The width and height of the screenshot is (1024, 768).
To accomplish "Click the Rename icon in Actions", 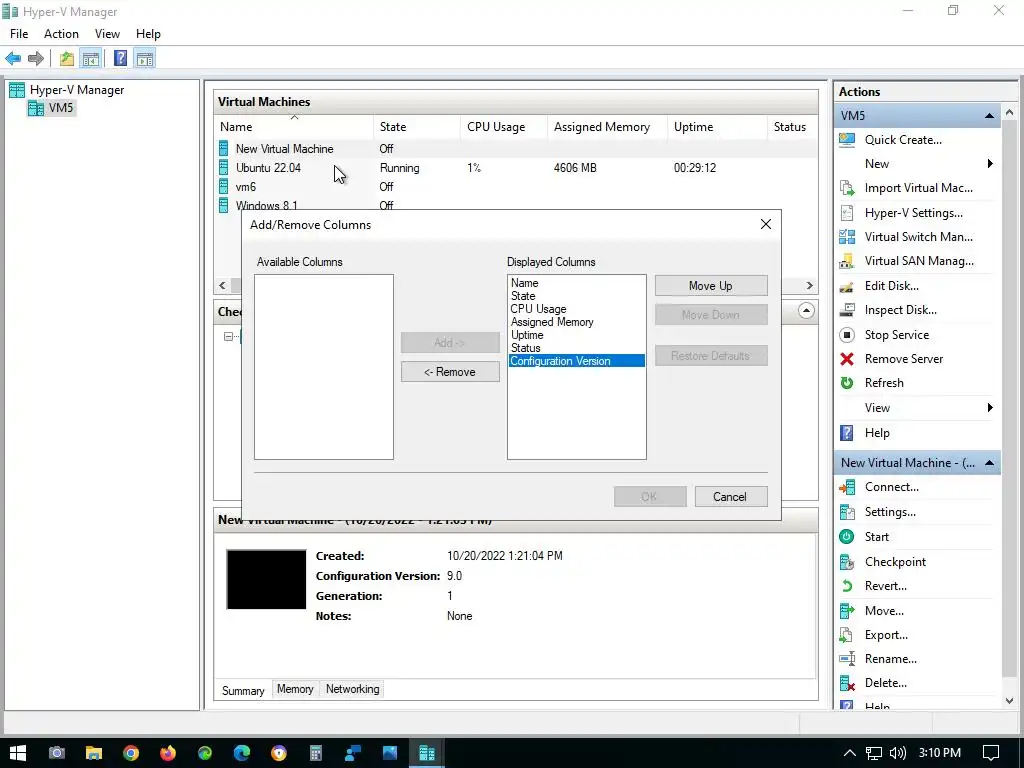I will pos(847,659).
